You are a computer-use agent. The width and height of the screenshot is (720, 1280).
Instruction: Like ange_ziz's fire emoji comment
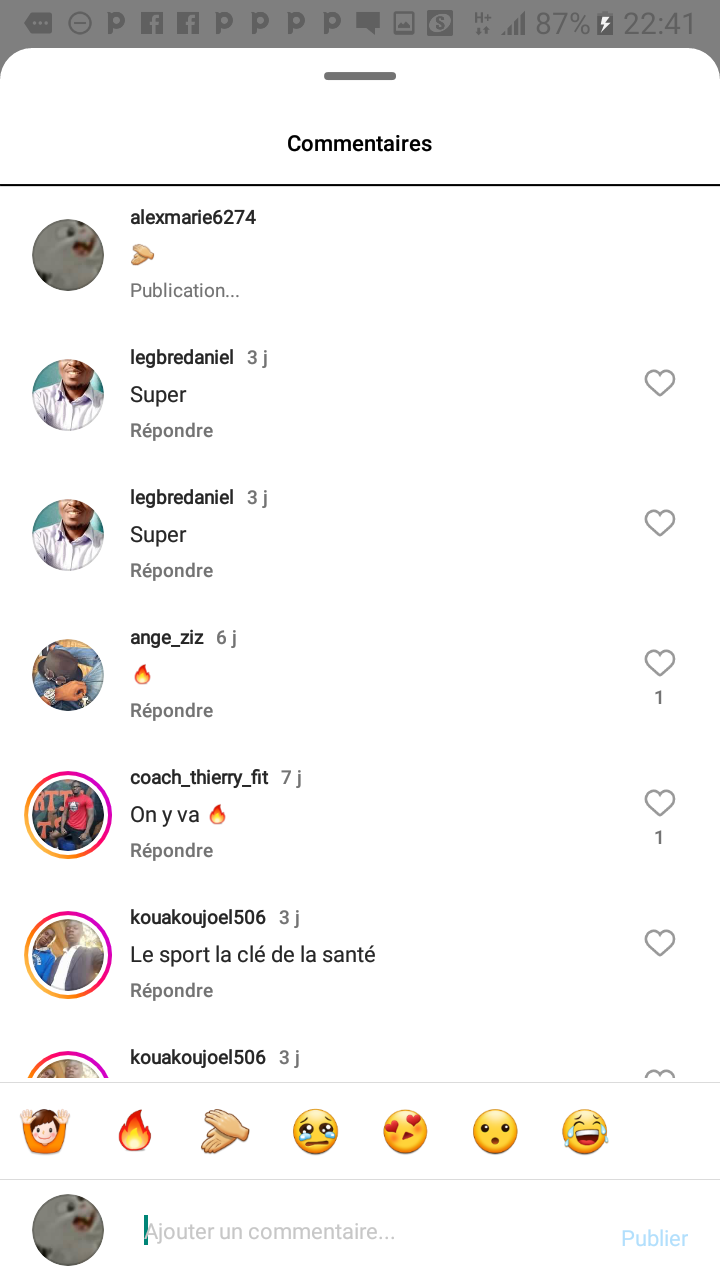pos(659,663)
